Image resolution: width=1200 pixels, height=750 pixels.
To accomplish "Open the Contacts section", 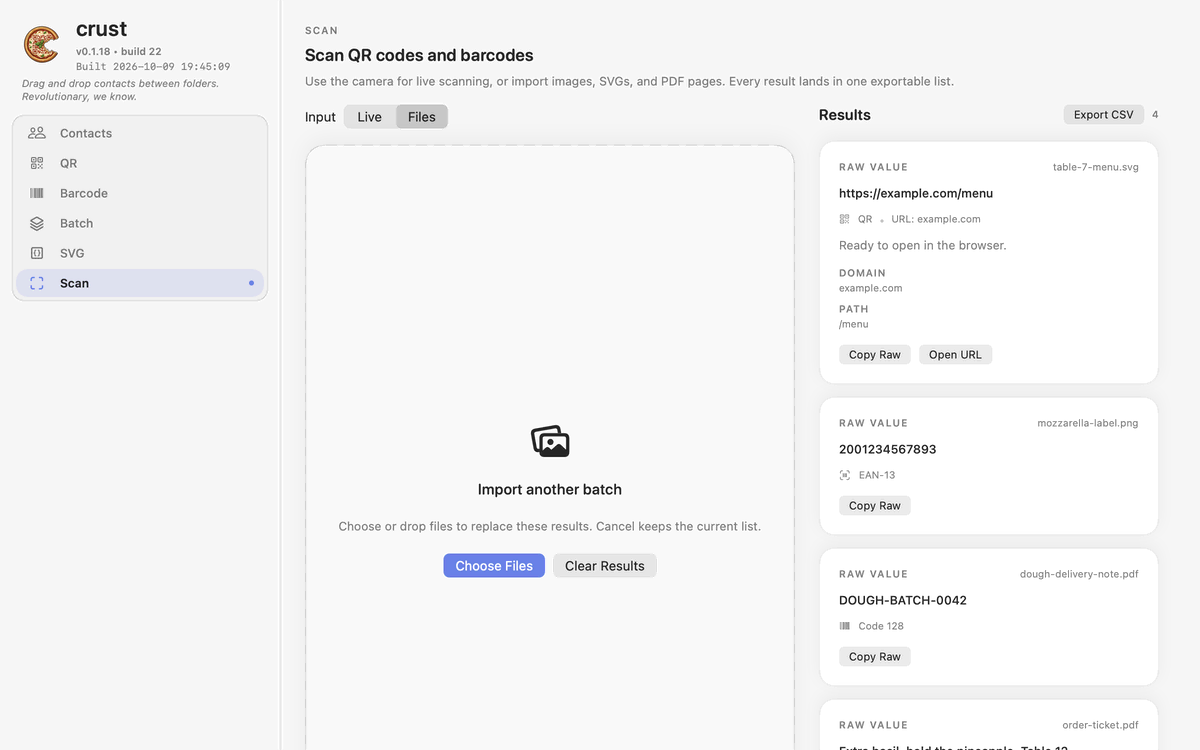I will point(140,133).
